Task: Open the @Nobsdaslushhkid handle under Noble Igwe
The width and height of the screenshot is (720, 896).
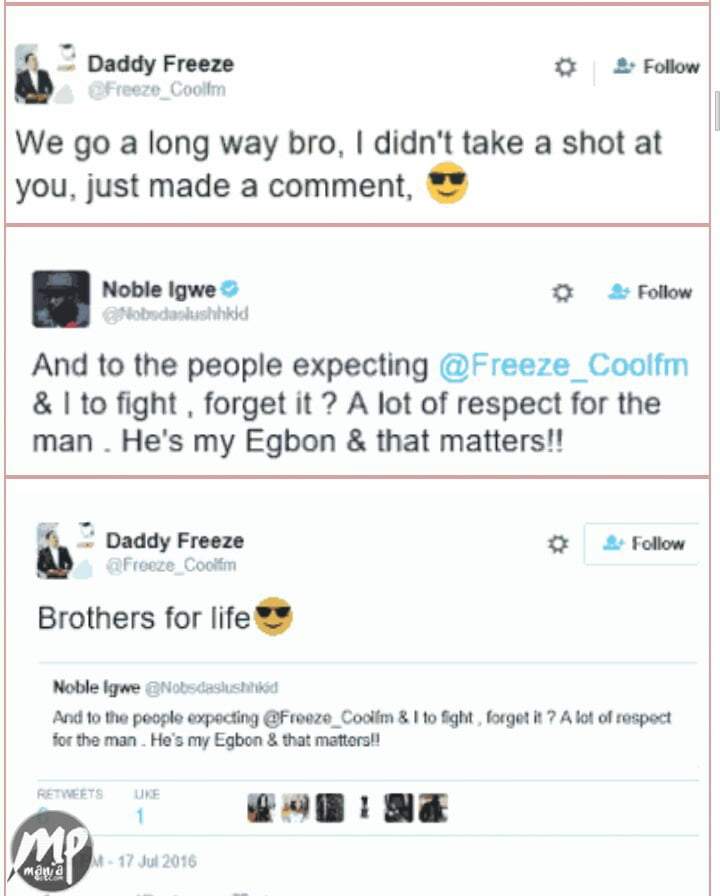Action: pyautogui.click(x=175, y=314)
